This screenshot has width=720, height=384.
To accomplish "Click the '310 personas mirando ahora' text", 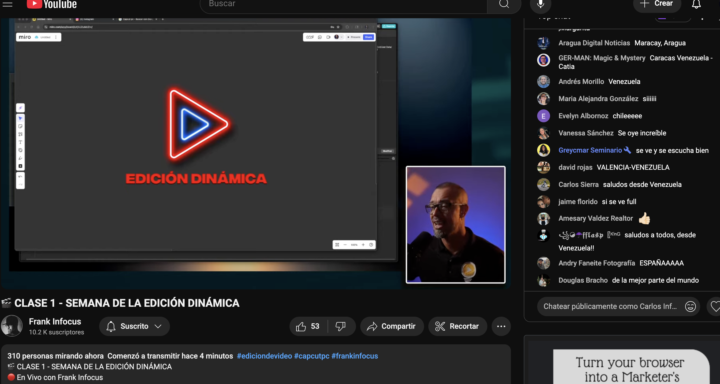I will point(55,356).
